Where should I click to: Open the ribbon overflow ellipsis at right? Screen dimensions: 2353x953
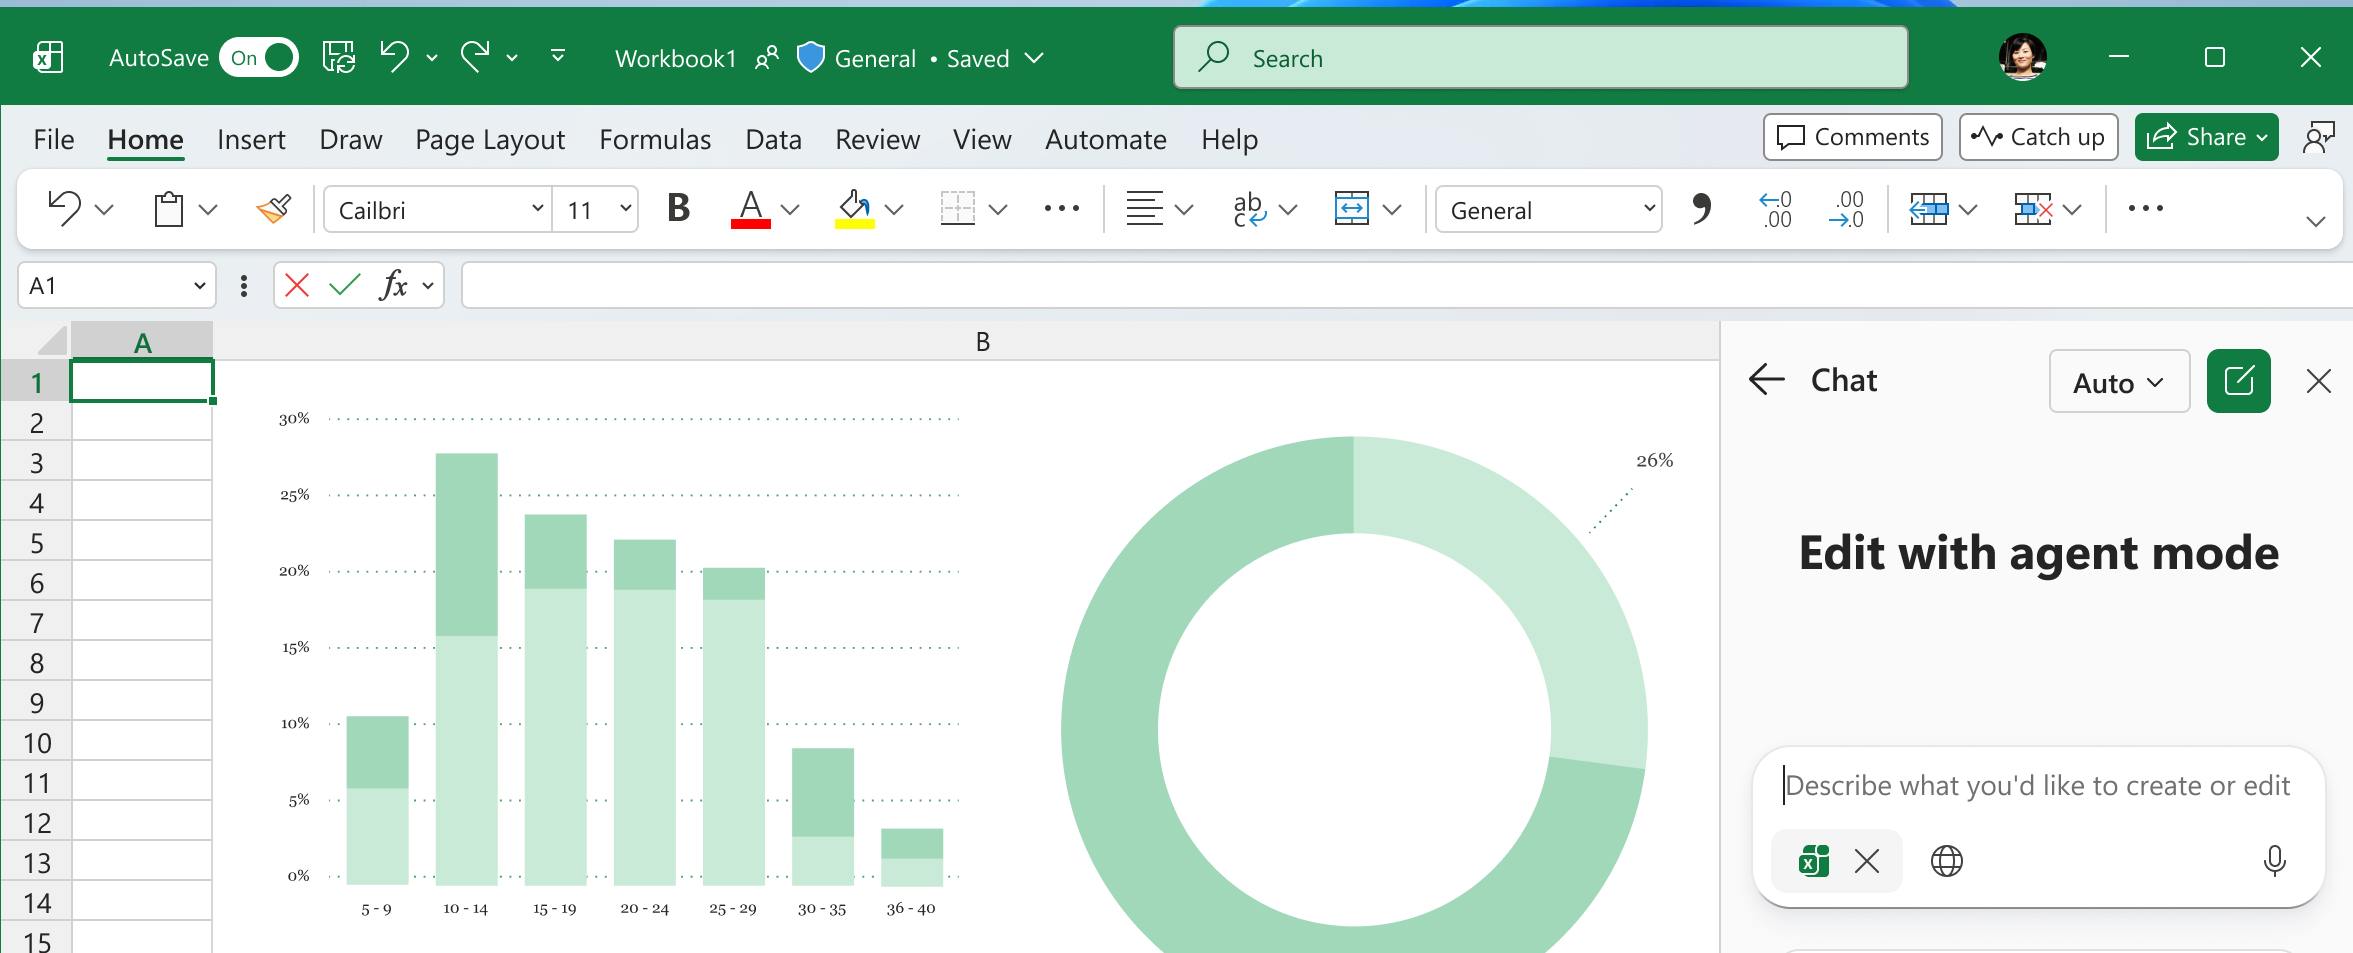click(2145, 208)
